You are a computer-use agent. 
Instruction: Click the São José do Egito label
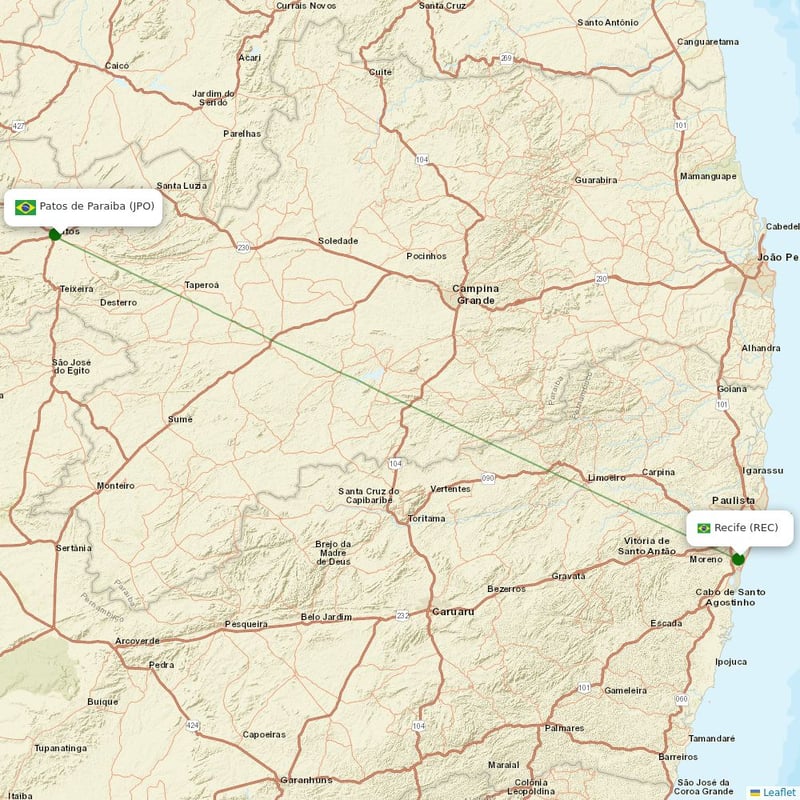click(71, 366)
